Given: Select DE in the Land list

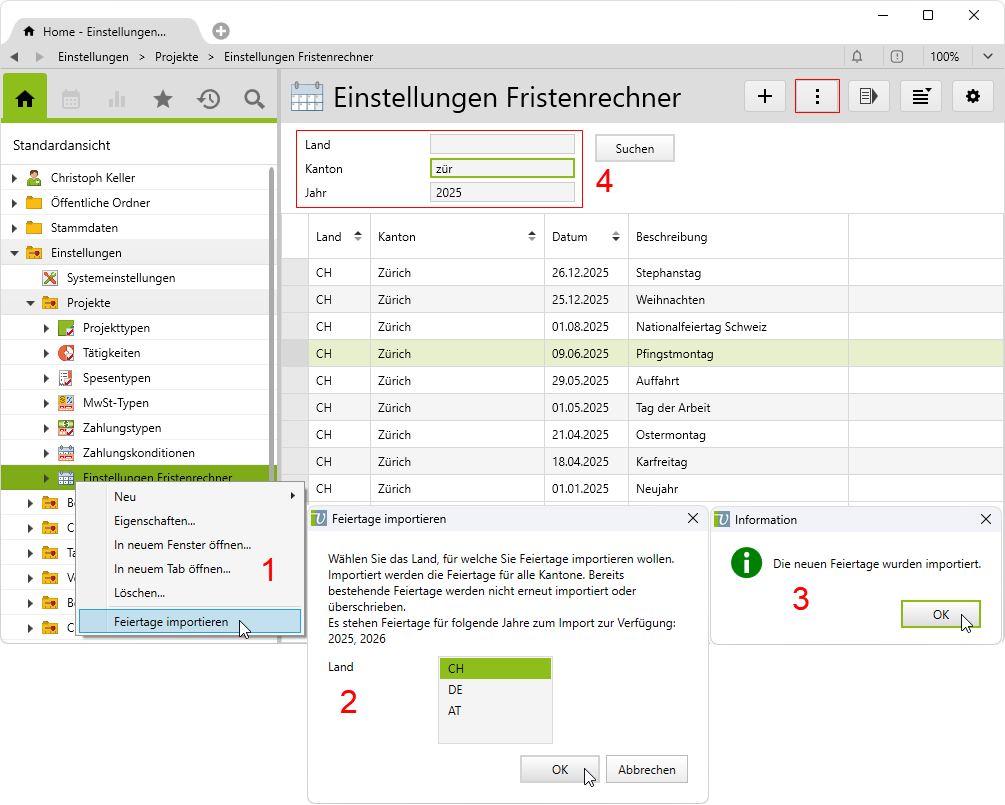Looking at the screenshot, I should pyautogui.click(x=495, y=690).
